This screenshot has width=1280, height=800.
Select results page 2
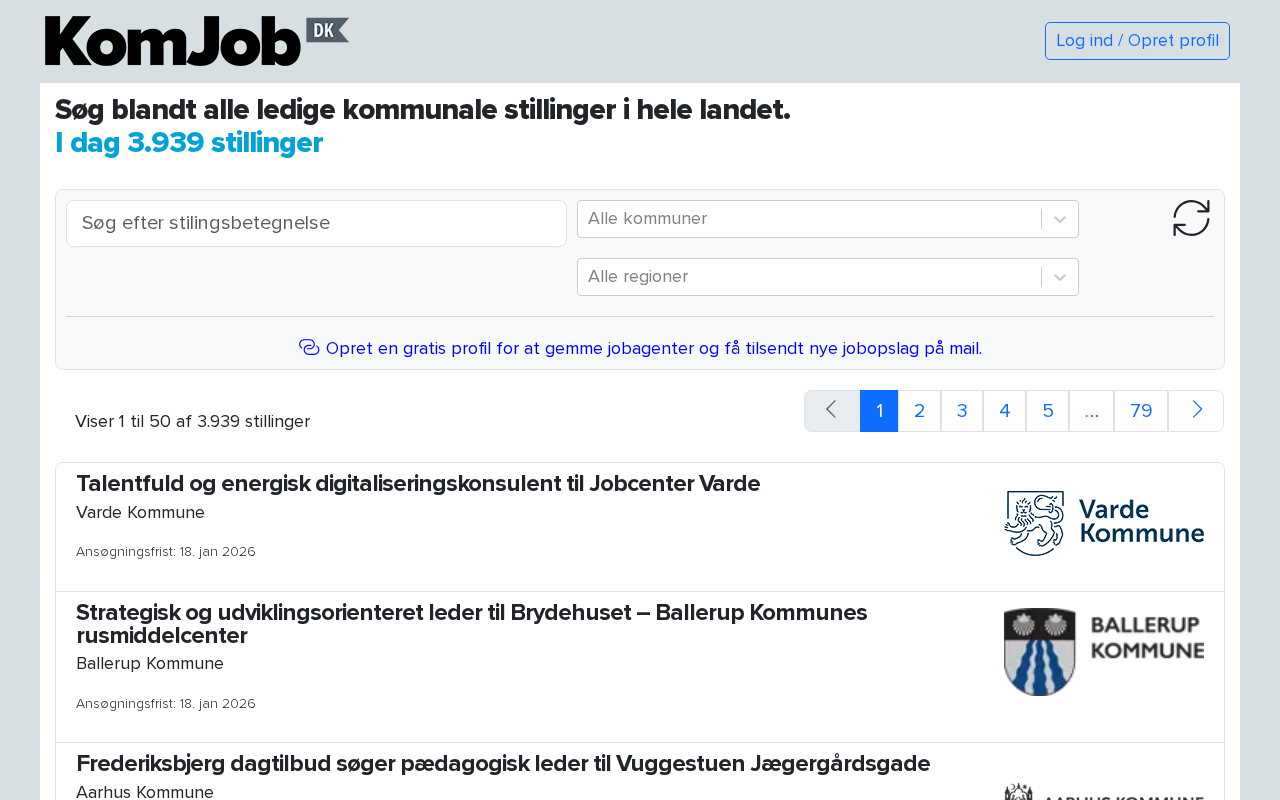coord(920,411)
